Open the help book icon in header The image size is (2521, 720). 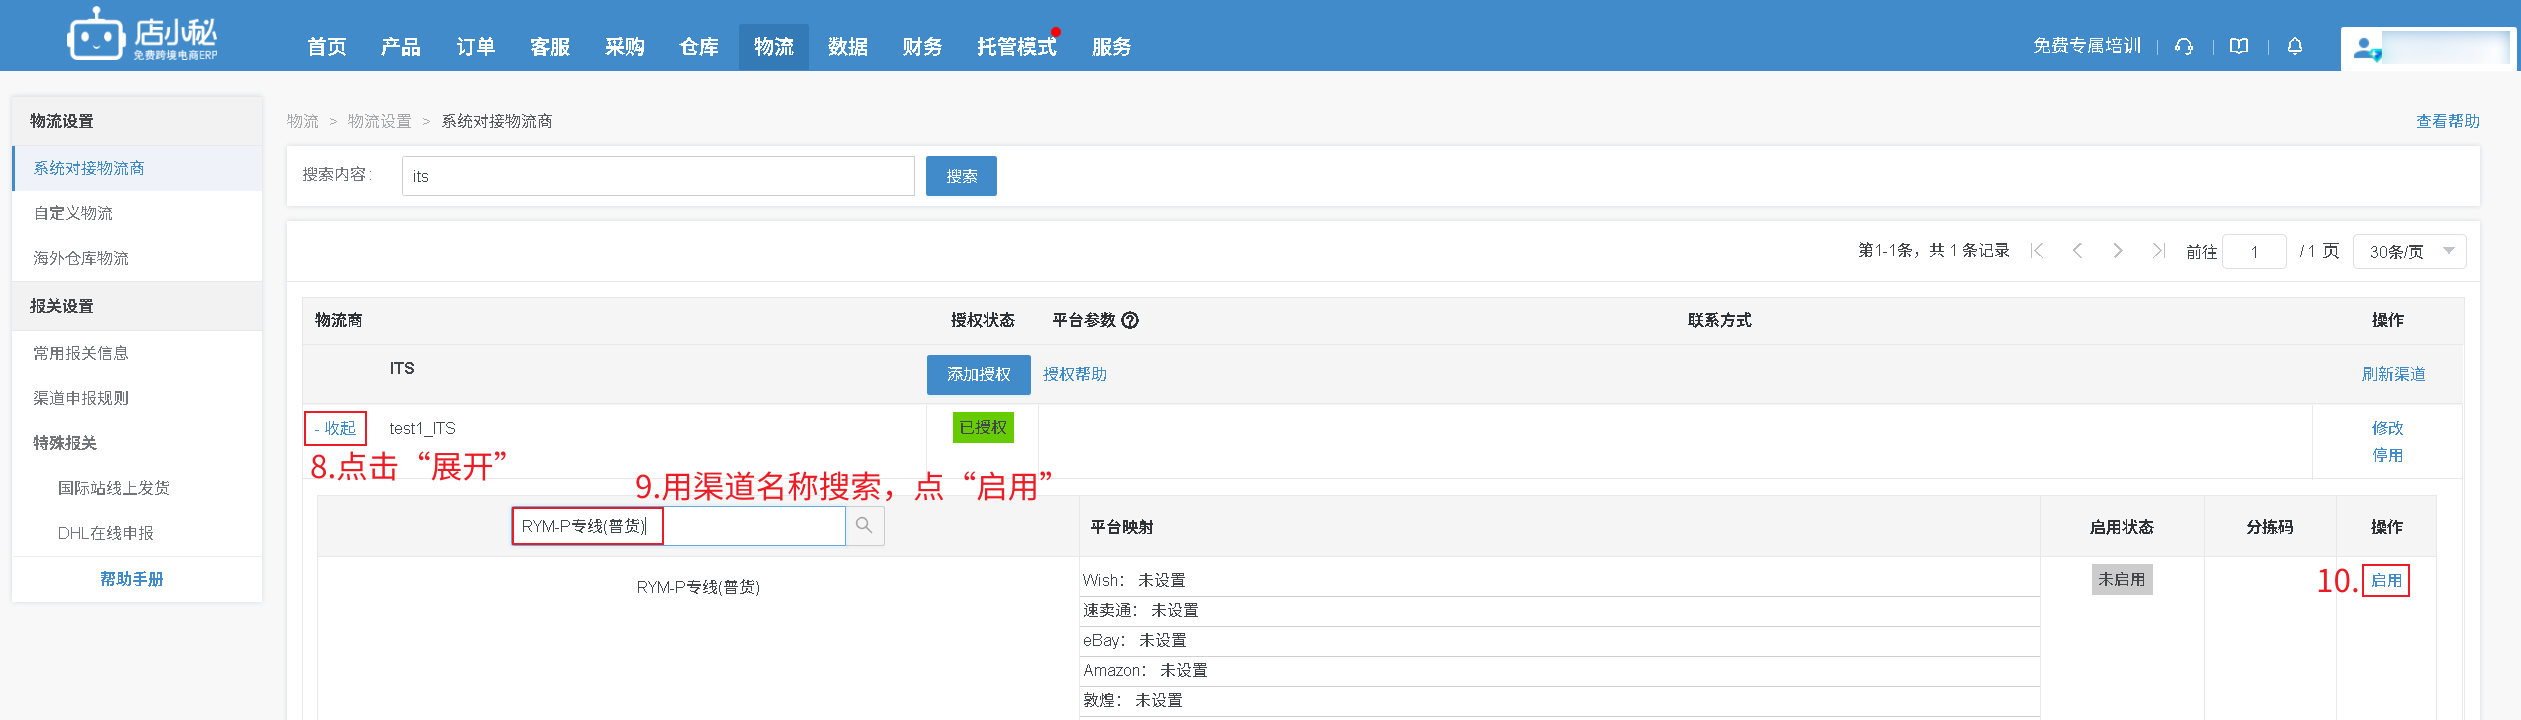click(x=2239, y=46)
